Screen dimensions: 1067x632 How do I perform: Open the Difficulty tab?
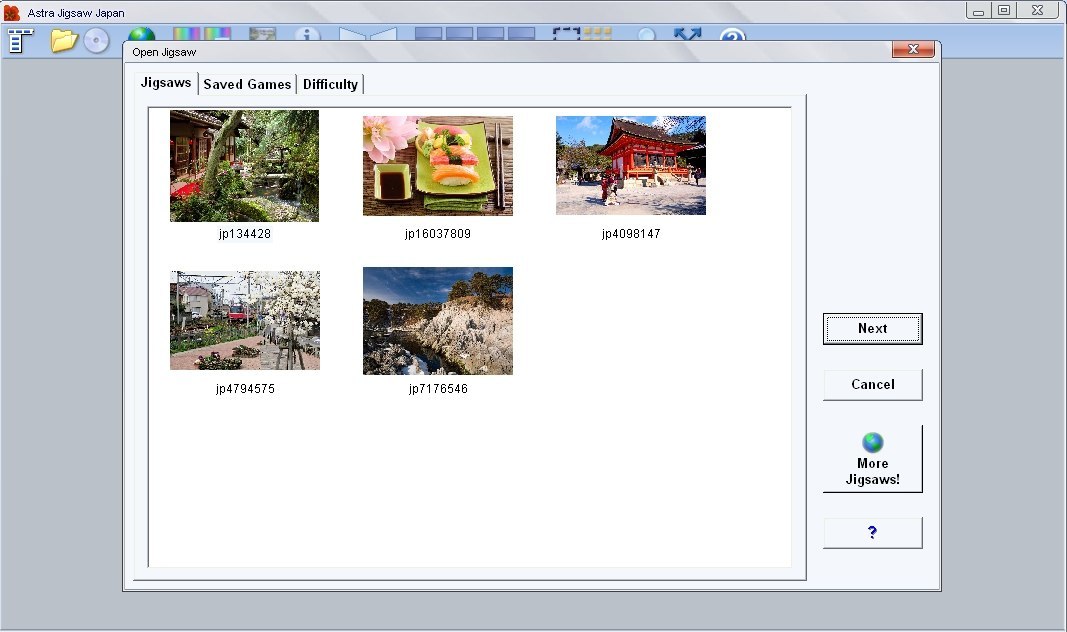point(330,84)
